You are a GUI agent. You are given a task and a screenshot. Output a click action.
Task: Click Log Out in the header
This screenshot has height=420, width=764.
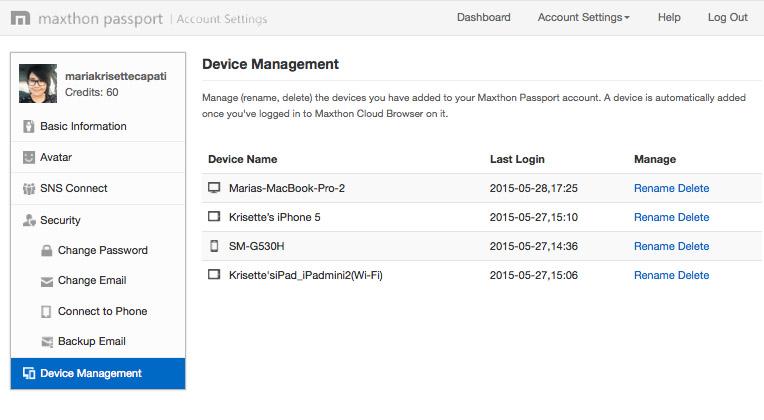[x=727, y=18]
